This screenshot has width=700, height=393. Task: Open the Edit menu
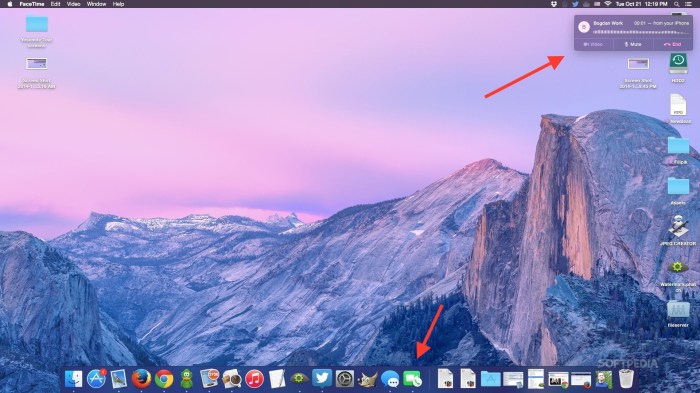pos(55,4)
